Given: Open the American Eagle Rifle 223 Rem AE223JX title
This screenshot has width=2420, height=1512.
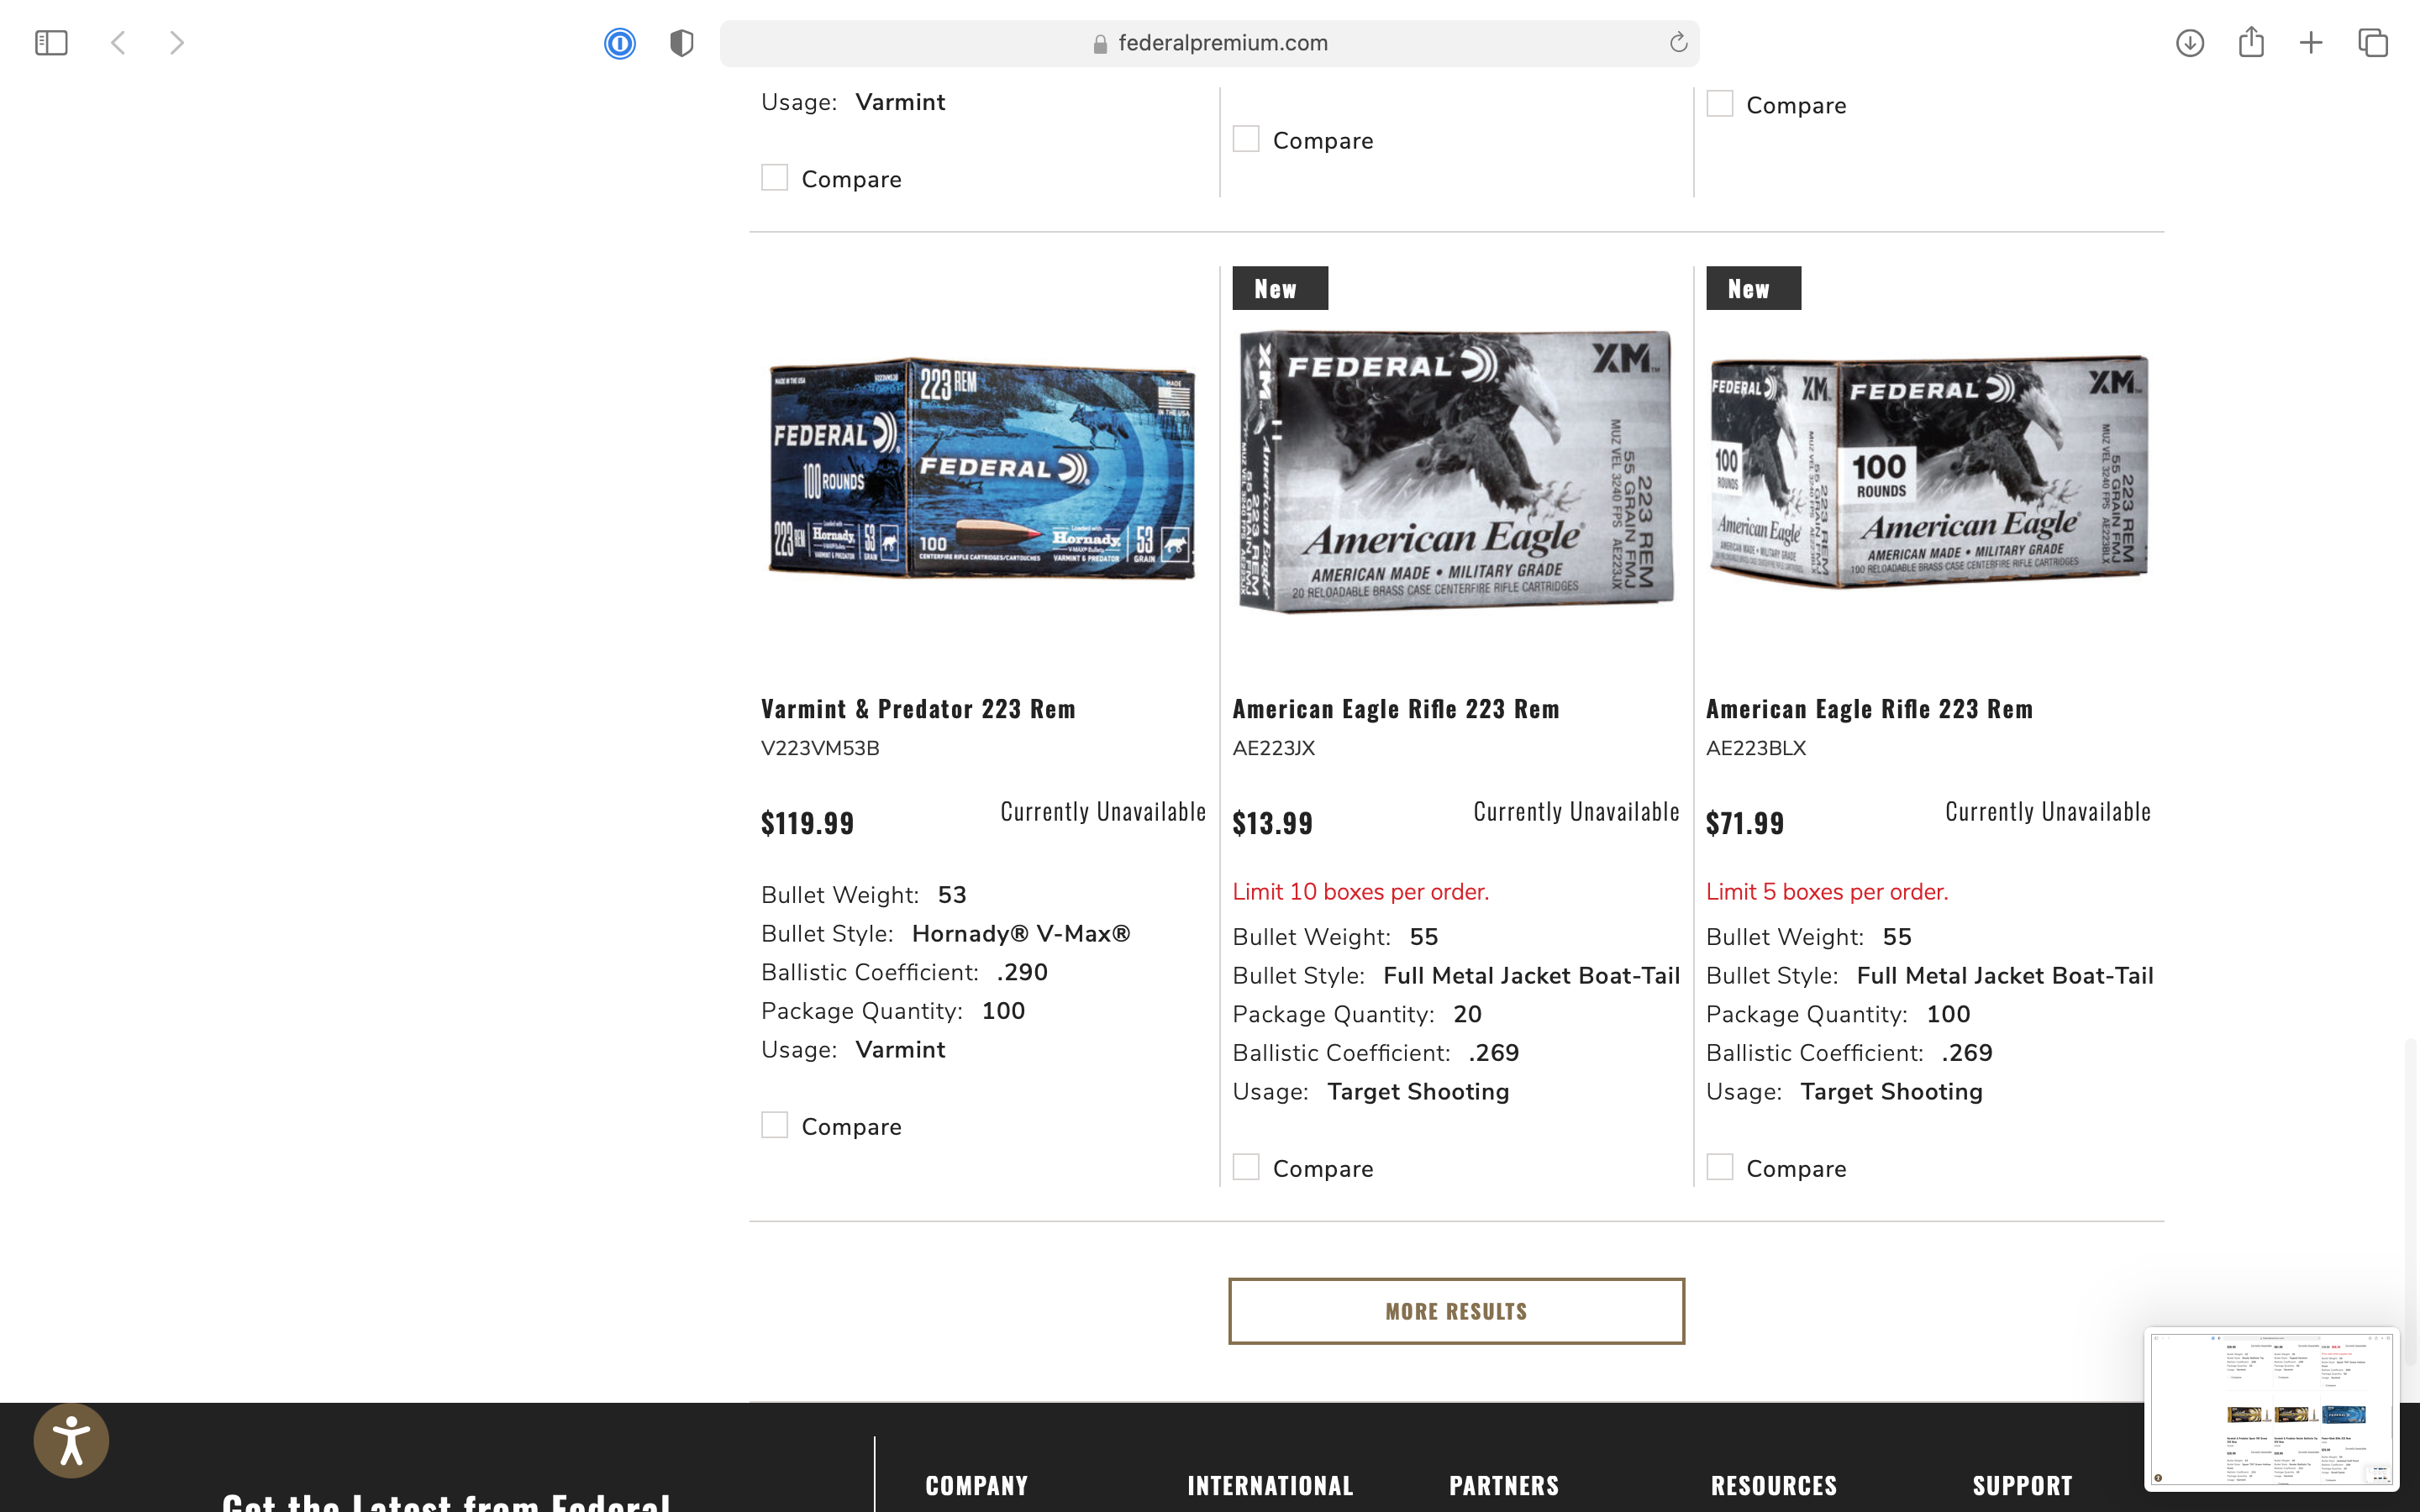Looking at the screenshot, I should tap(1396, 708).
